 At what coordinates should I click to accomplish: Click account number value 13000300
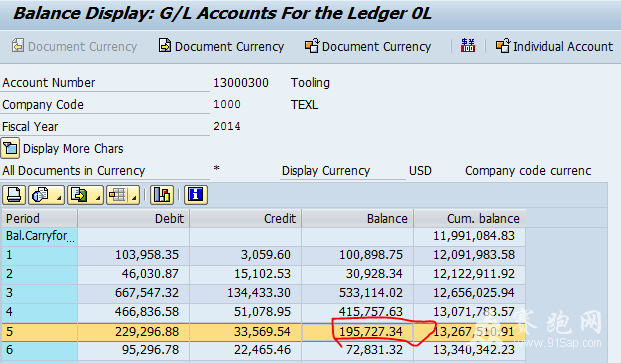click(241, 83)
